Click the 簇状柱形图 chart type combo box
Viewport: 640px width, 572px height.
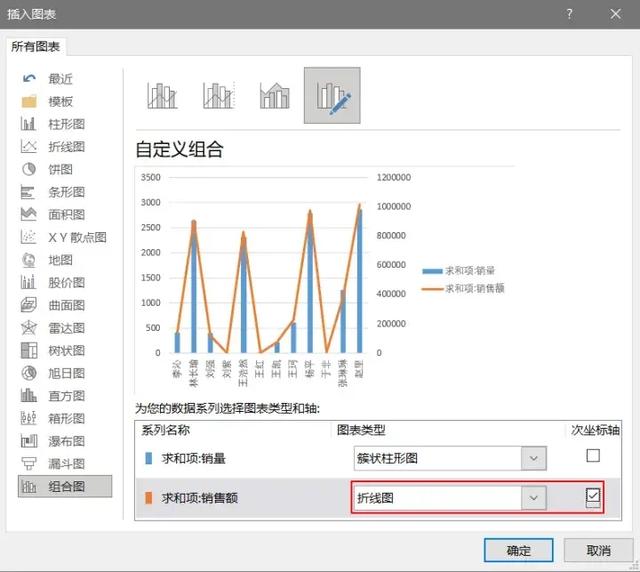(x=450, y=458)
